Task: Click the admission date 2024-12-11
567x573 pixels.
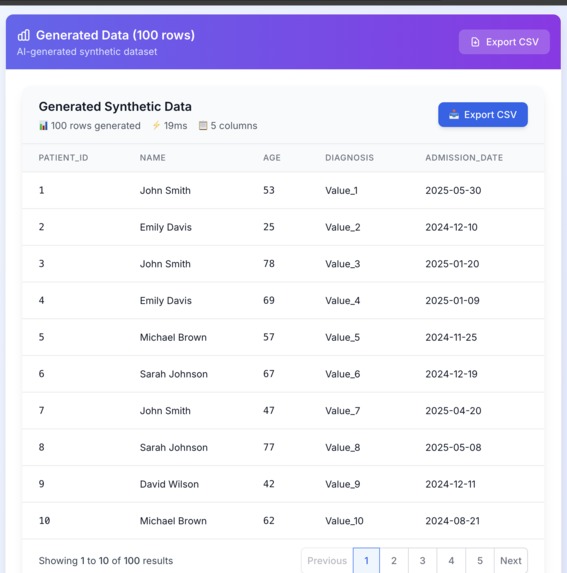Action: click(450, 484)
